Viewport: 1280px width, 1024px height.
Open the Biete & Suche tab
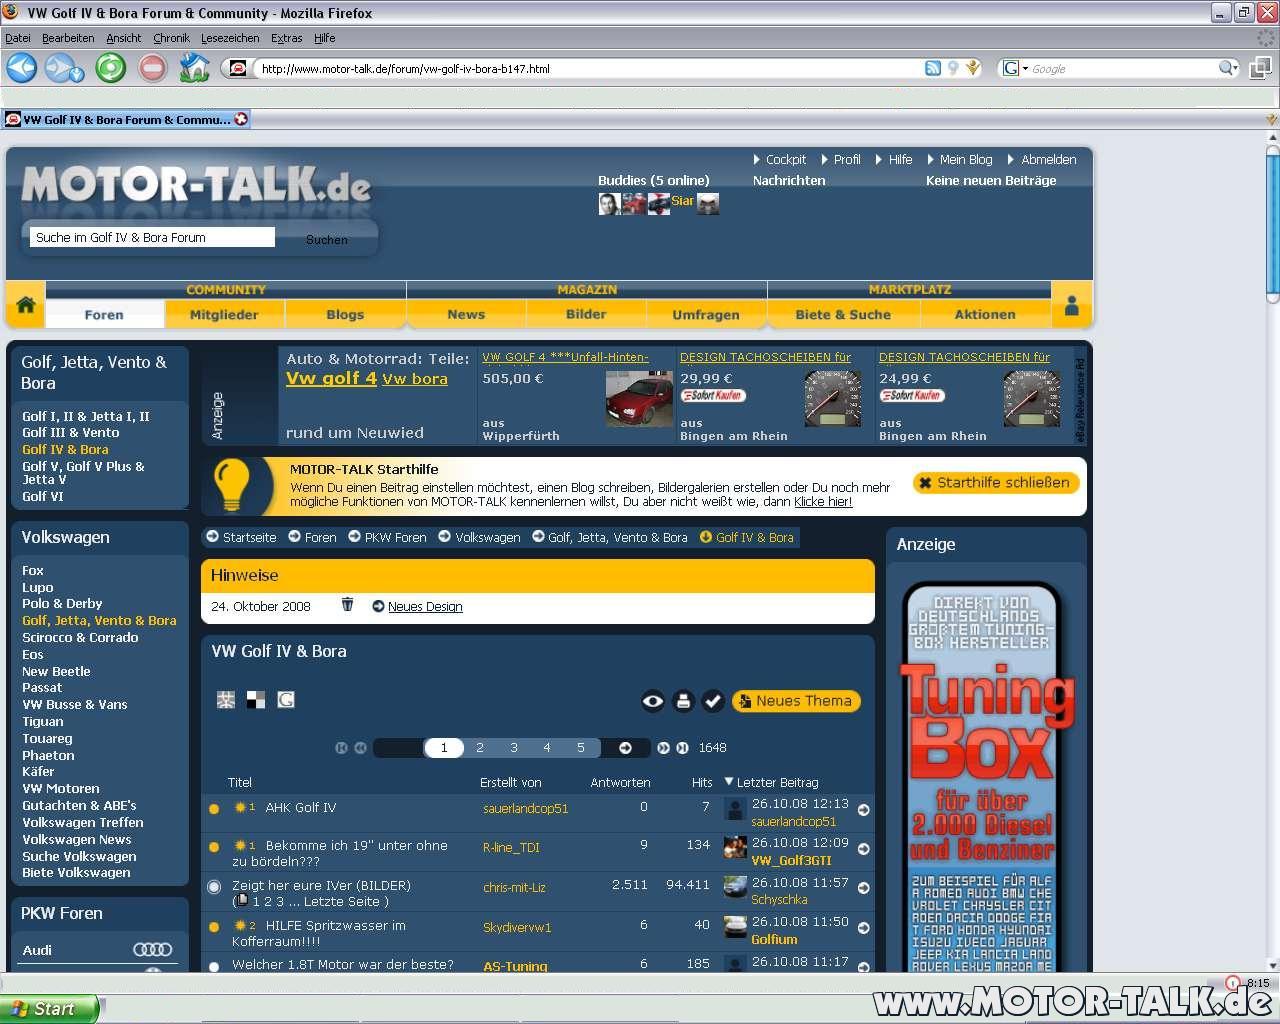click(843, 314)
